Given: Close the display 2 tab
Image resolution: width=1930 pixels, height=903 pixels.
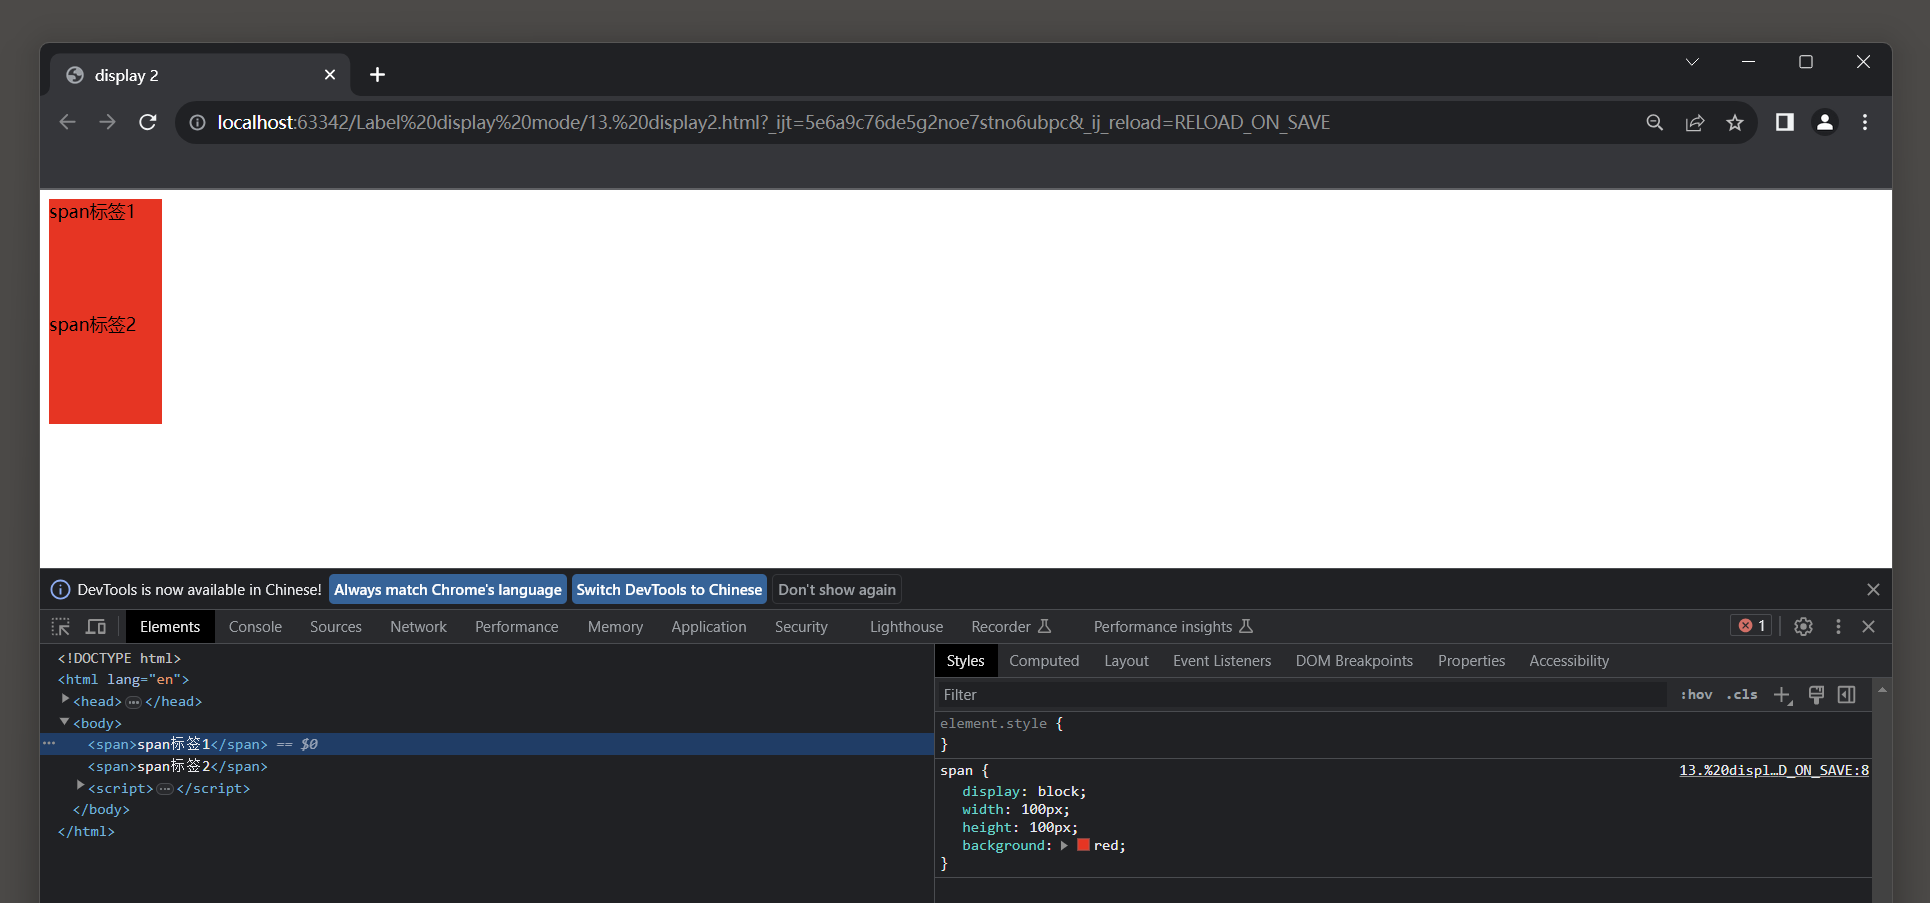Looking at the screenshot, I should 330,75.
